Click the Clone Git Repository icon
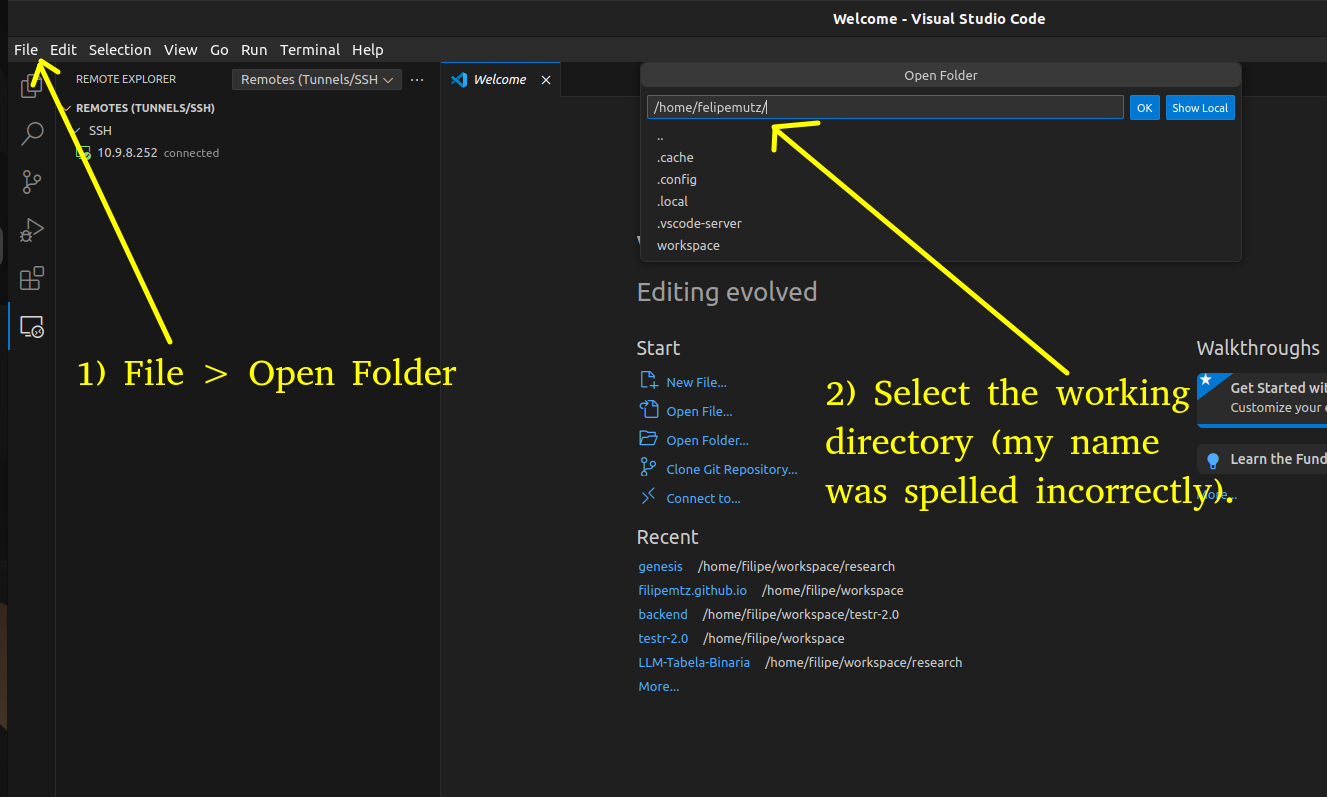This screenshot has height=797, width=1327. point(648,468)
